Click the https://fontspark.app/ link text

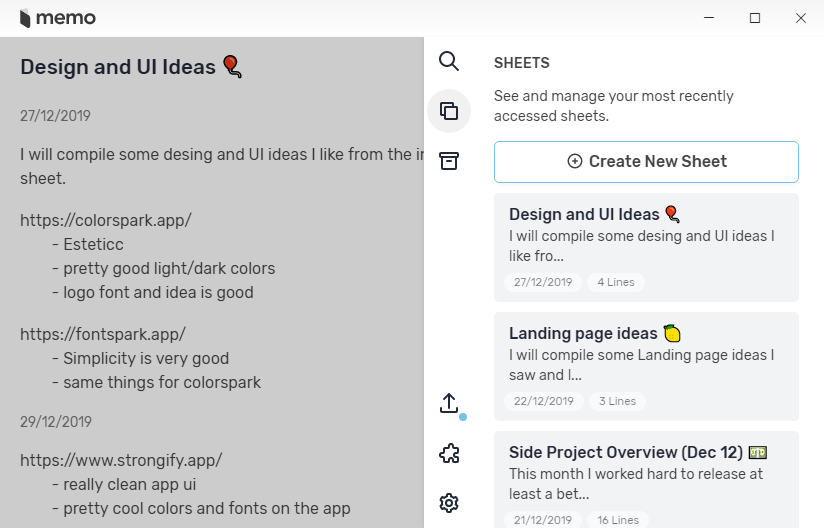tap(102, 334)
